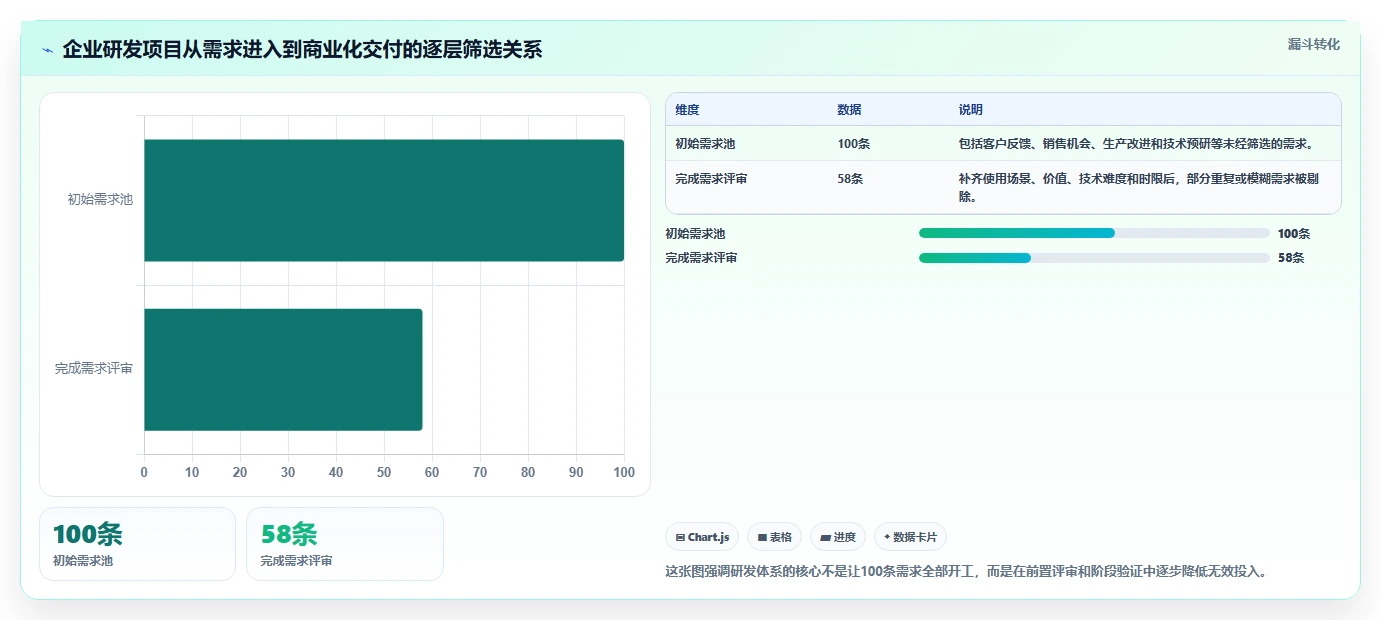
Task: Select the 100条 table cell
Action: tap(854, 144)
